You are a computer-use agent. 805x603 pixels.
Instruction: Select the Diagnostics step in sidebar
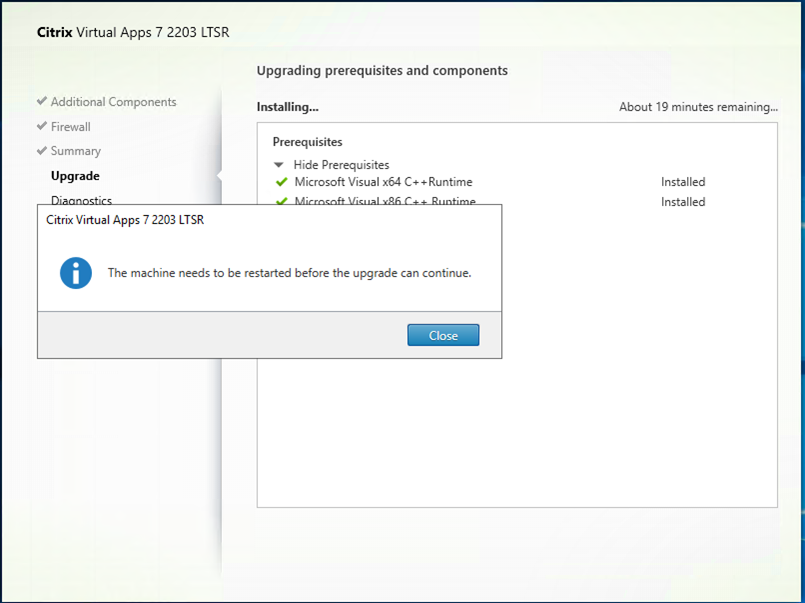click(82, 200)
